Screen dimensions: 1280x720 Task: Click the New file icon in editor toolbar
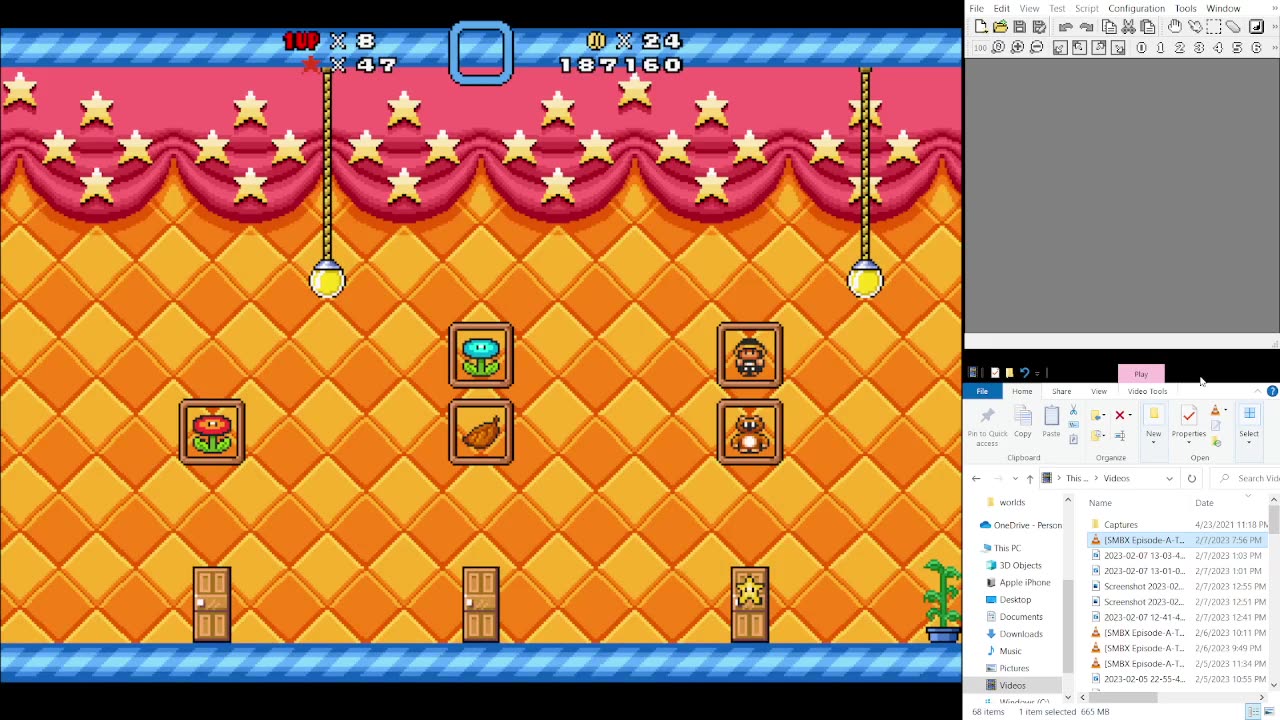981,27
